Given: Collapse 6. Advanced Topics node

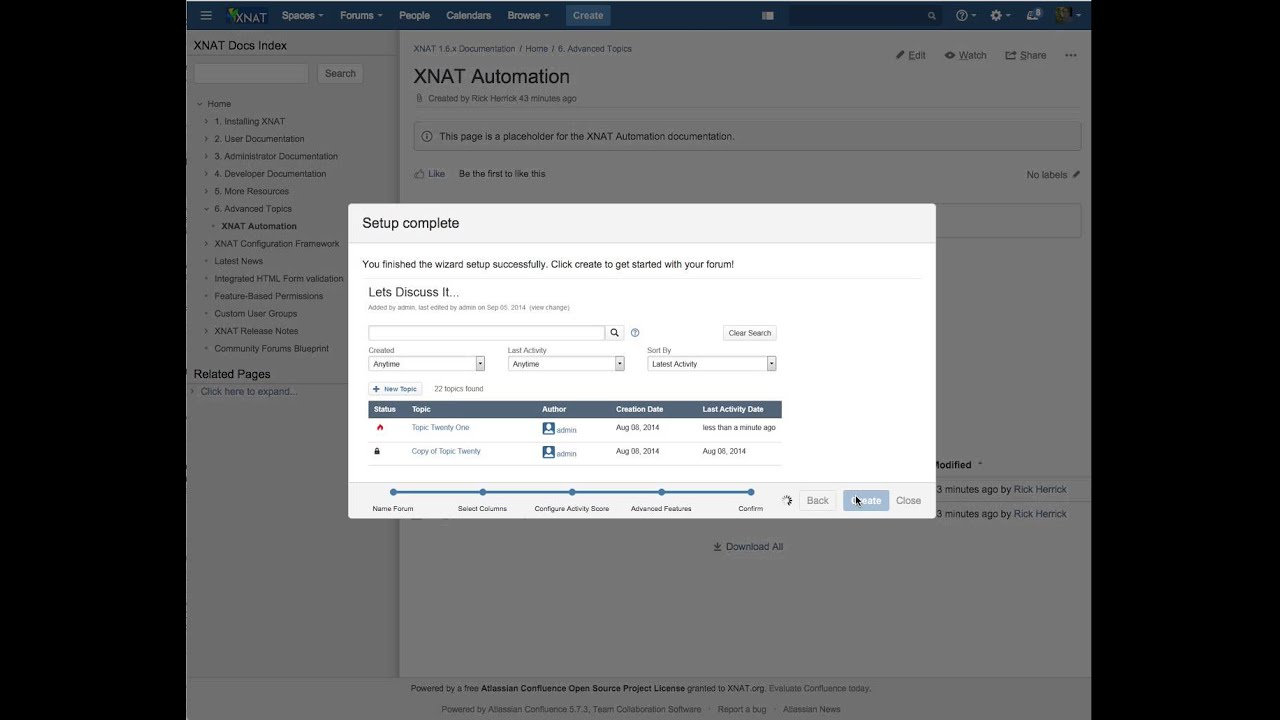Looking at the screenshot, I should click(207, 209).
